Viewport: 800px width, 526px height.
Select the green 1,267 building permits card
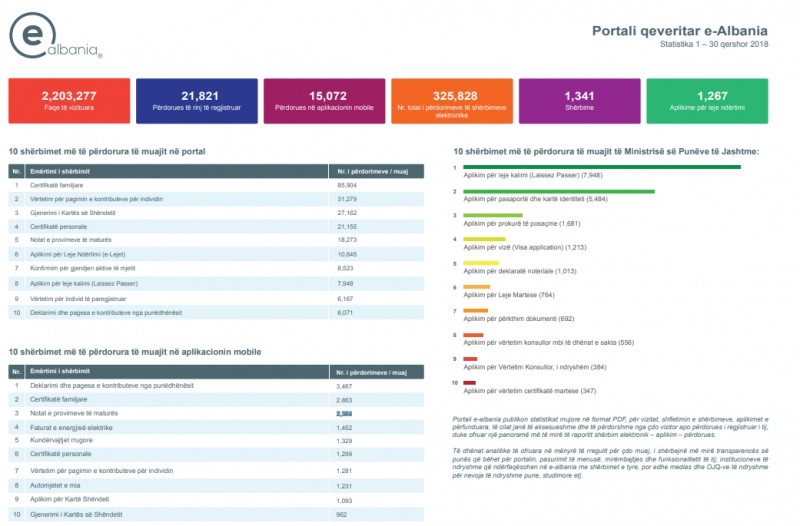707,101
